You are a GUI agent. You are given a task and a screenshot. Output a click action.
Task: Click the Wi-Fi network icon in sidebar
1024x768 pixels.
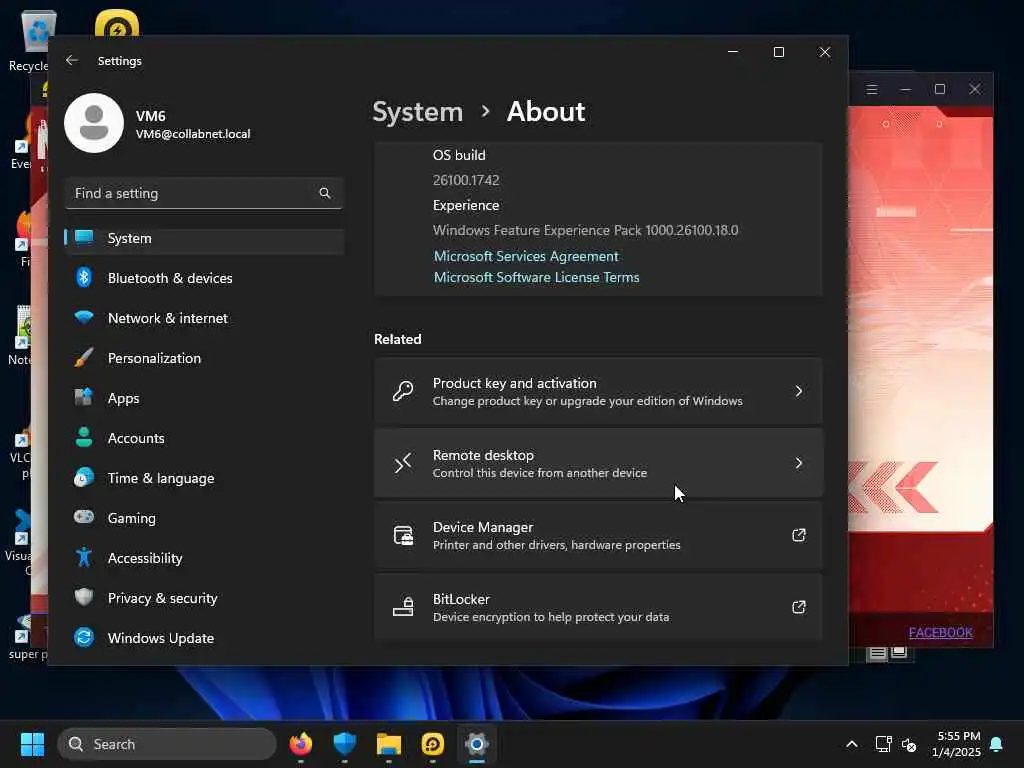[84, 317]
